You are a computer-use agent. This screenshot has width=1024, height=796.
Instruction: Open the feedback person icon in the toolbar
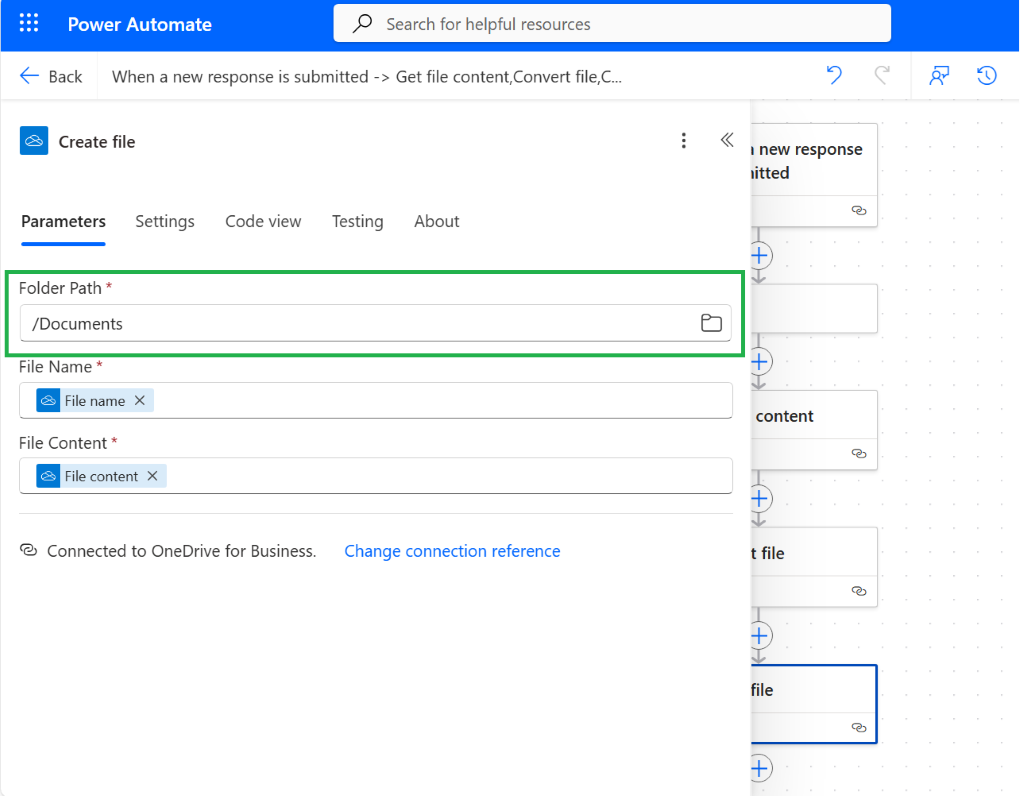939,76
